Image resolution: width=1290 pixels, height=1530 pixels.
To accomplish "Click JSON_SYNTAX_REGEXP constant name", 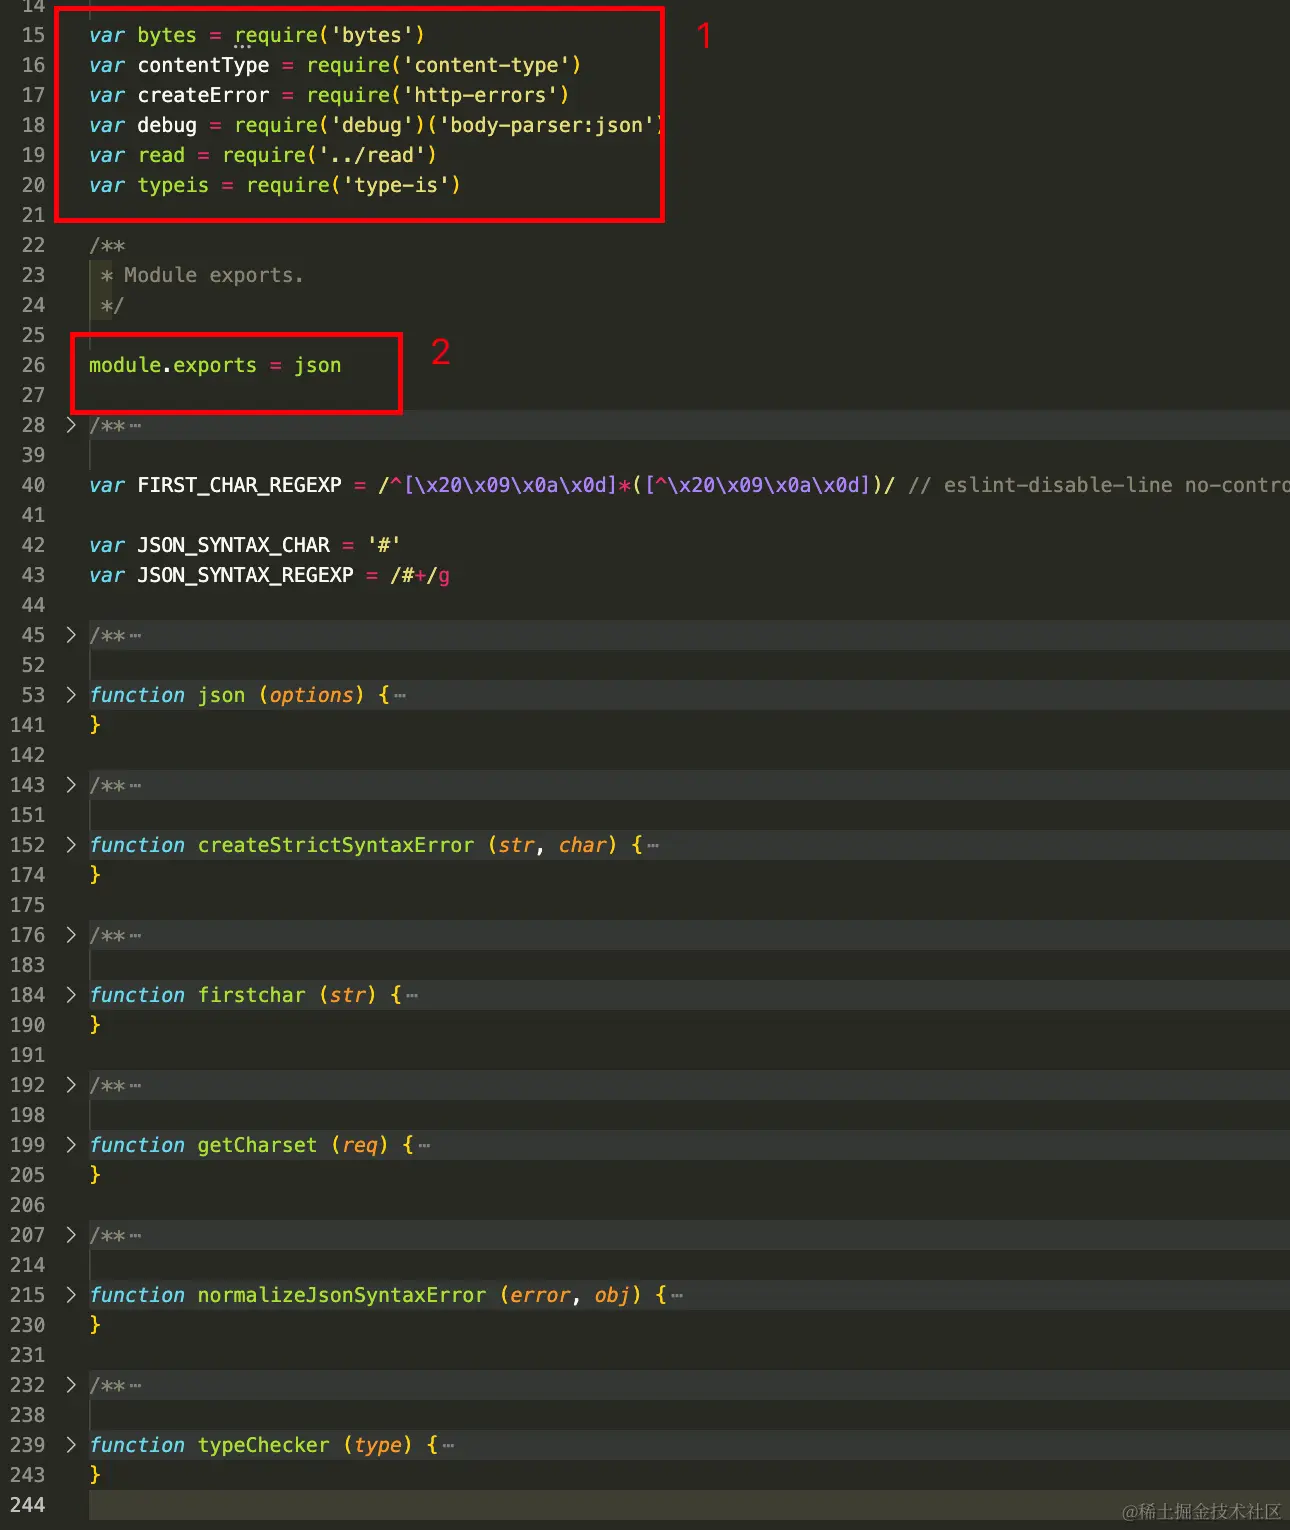I will [x=245, y=575].
